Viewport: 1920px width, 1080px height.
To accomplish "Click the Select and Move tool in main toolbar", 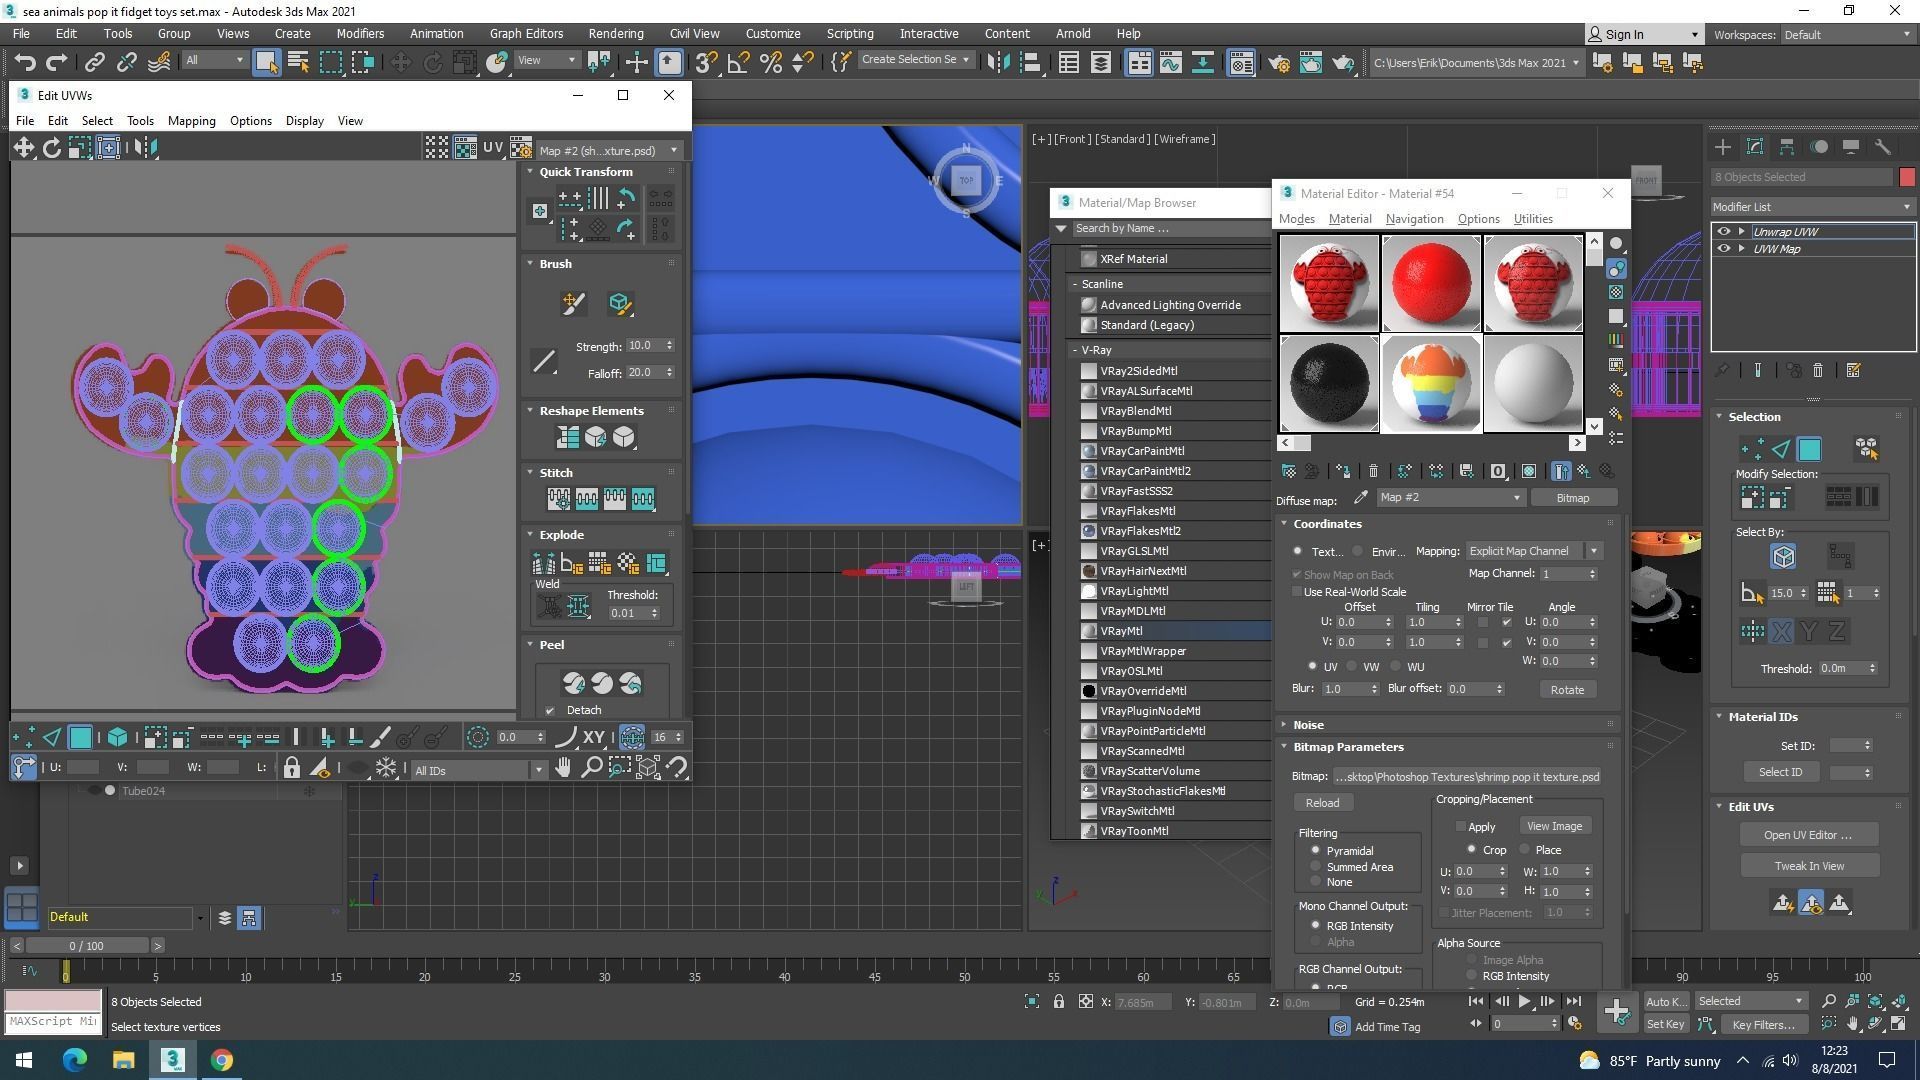I will tap(400, 63).
